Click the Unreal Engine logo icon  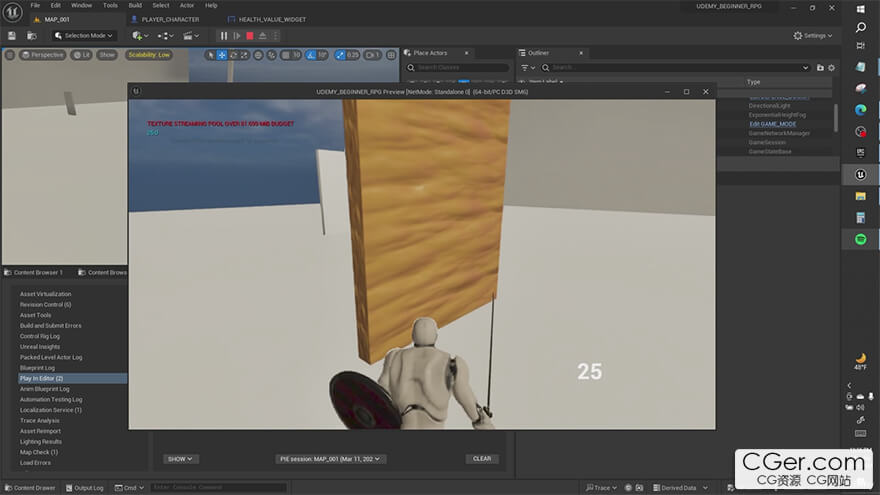pyautogui.click(x=12, y=12)
